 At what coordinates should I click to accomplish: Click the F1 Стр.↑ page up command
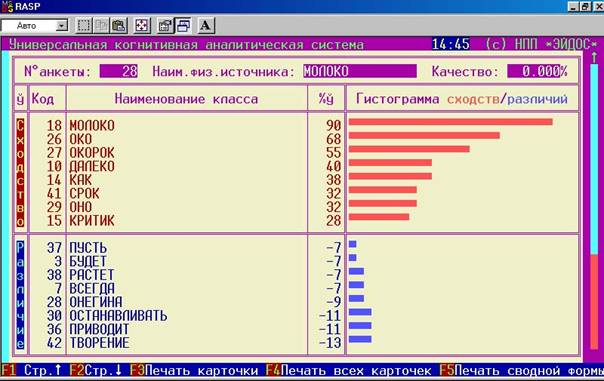tap(32, 371)
